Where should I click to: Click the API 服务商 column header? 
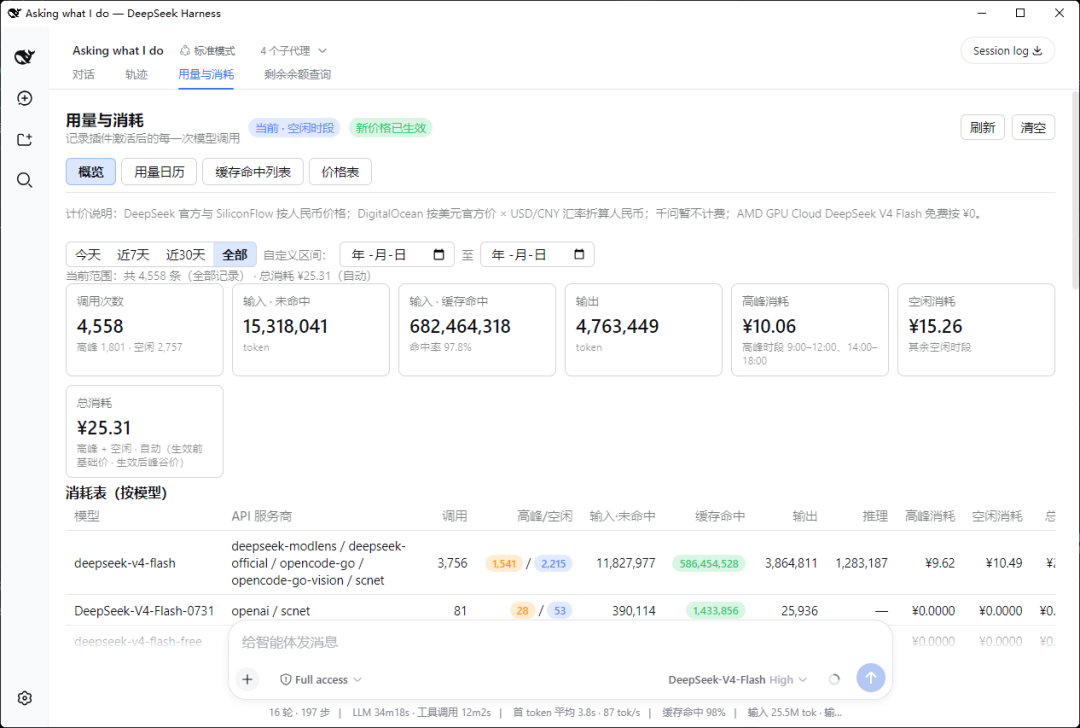point(262,516)
